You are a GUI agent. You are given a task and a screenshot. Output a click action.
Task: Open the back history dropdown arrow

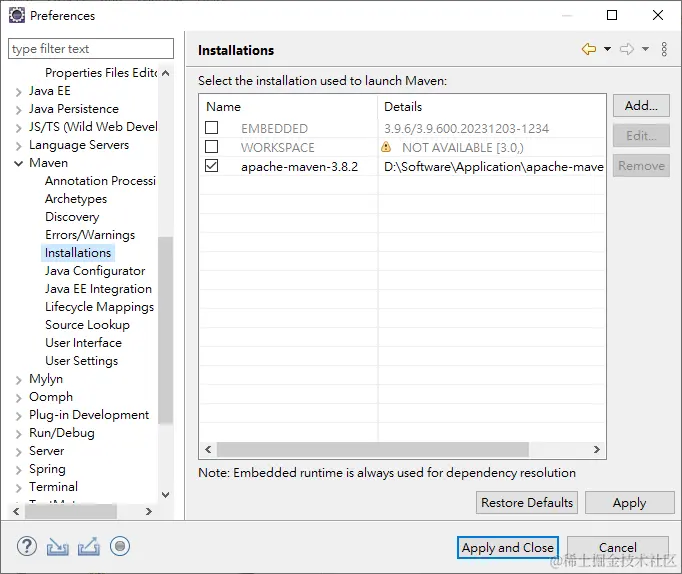(608, 49)
